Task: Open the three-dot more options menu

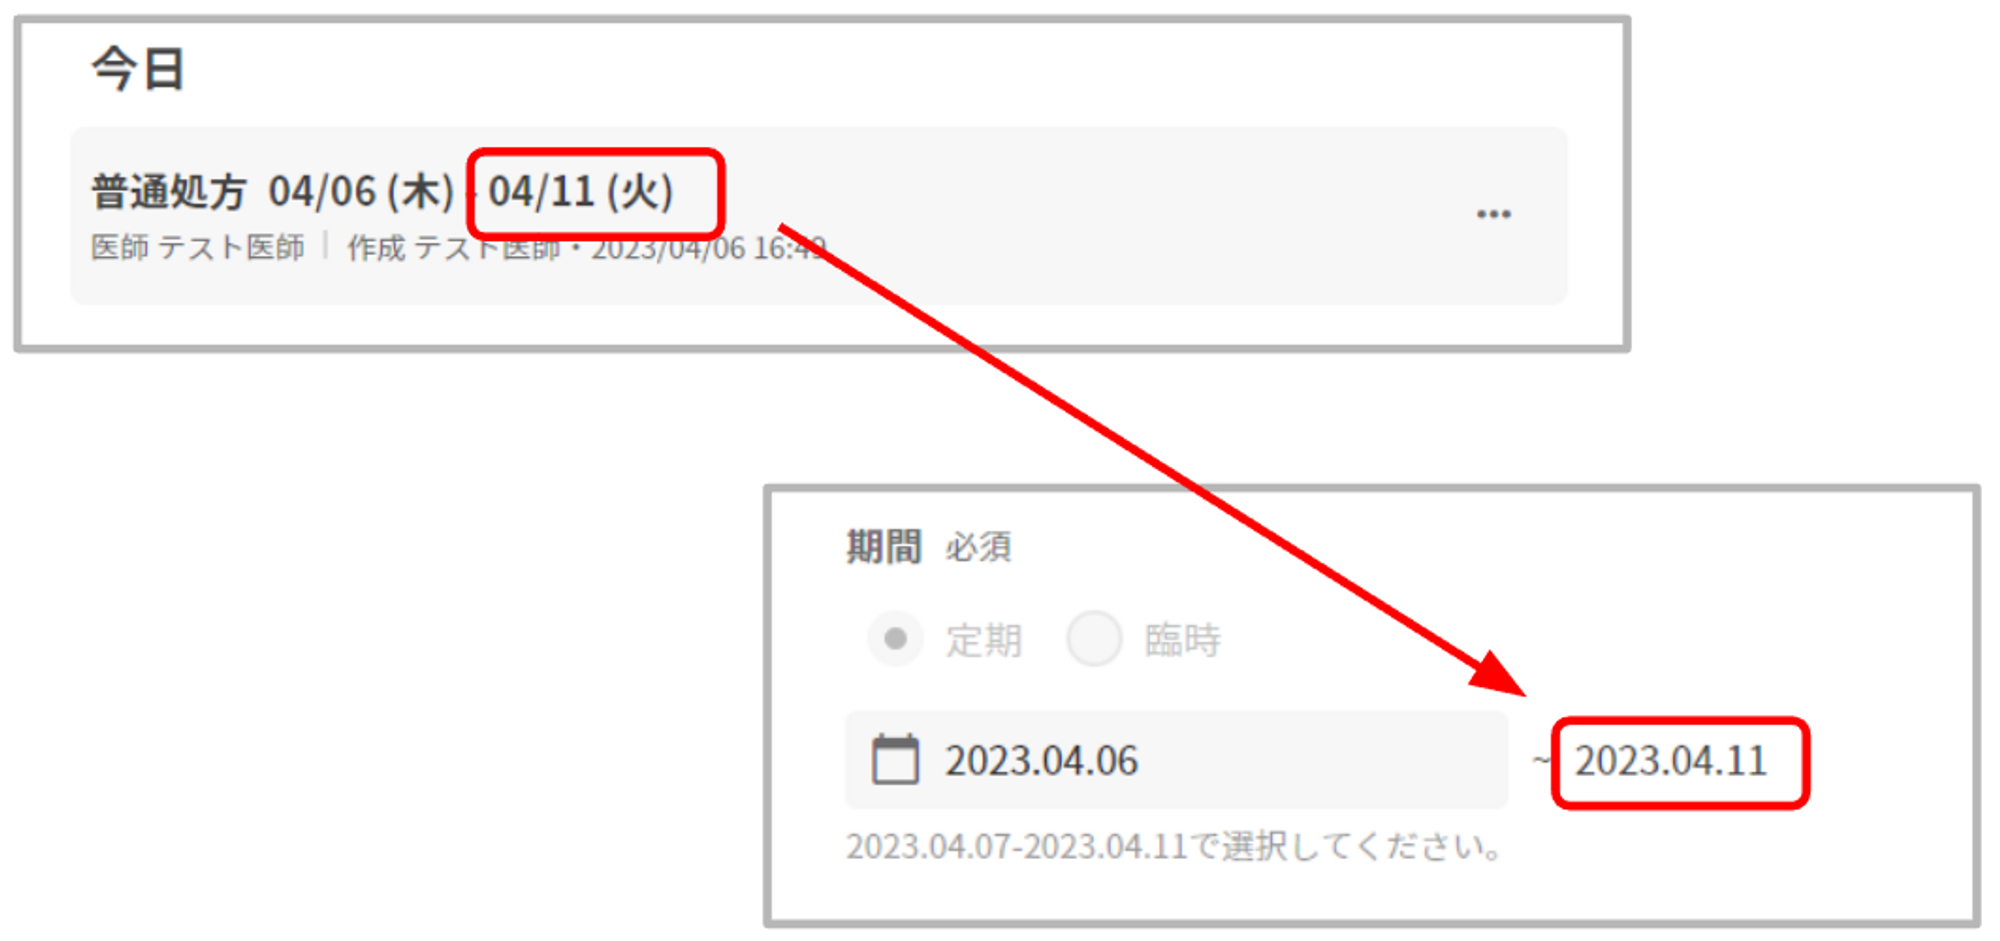Action: pyautogui.click(x=1494, y=214)
